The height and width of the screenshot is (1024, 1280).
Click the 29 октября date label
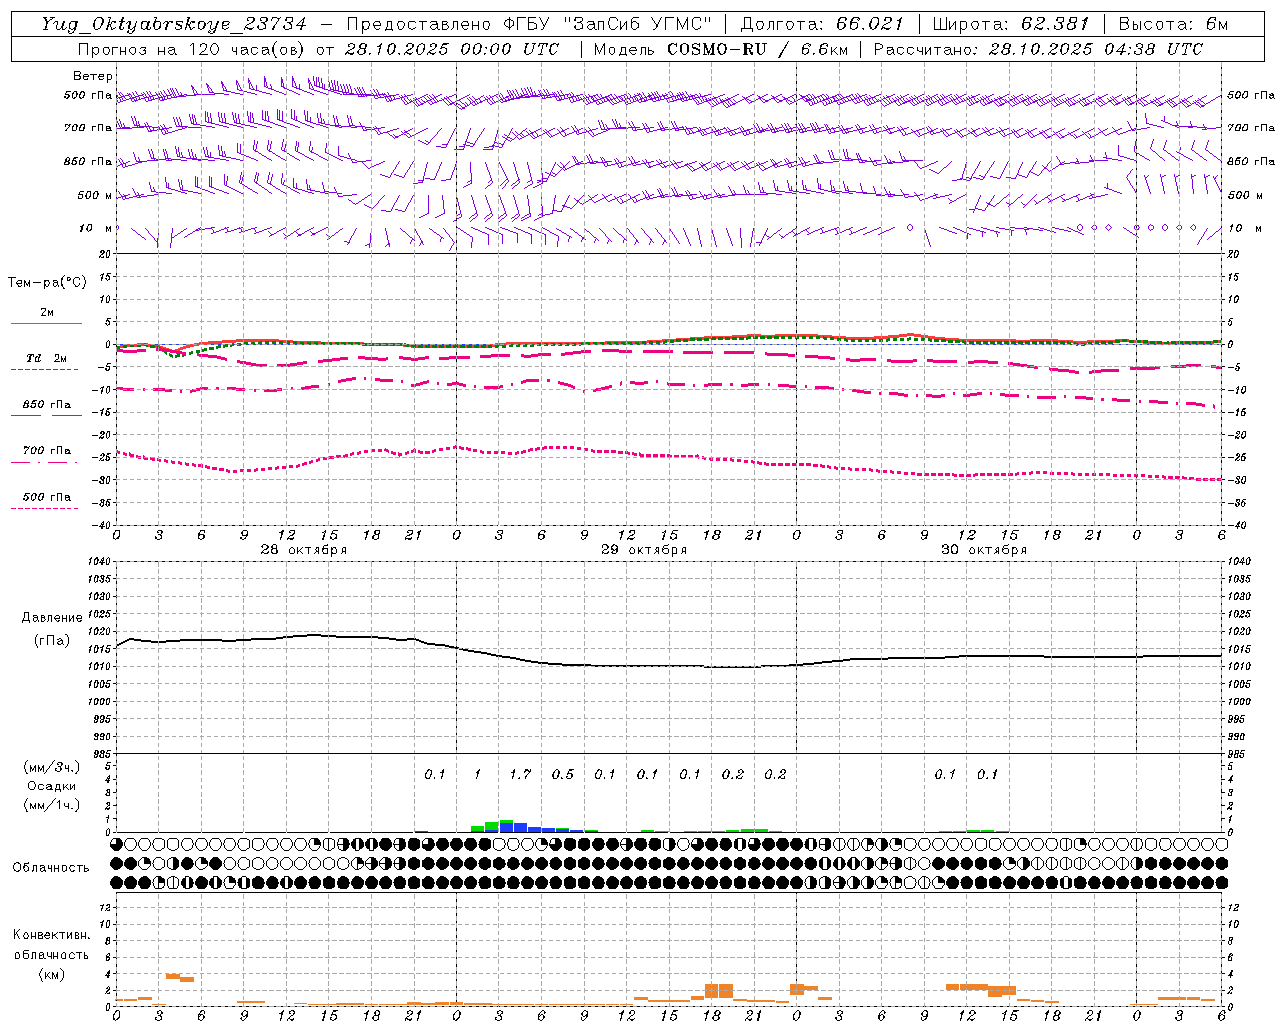coord(644,550)
